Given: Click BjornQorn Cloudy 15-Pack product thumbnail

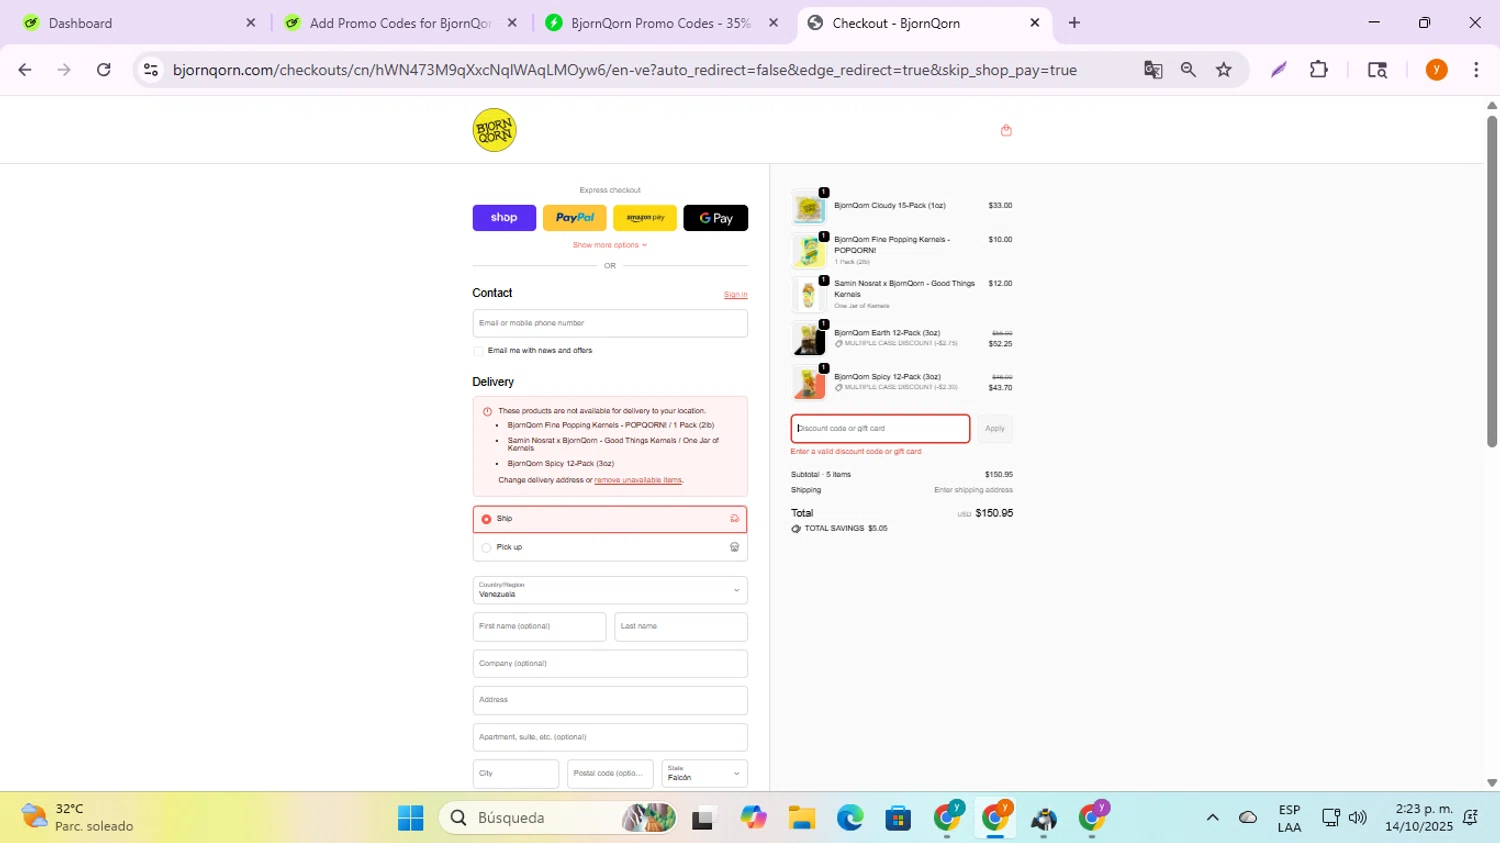Looking at the screenshot, I should pos(809,208).
